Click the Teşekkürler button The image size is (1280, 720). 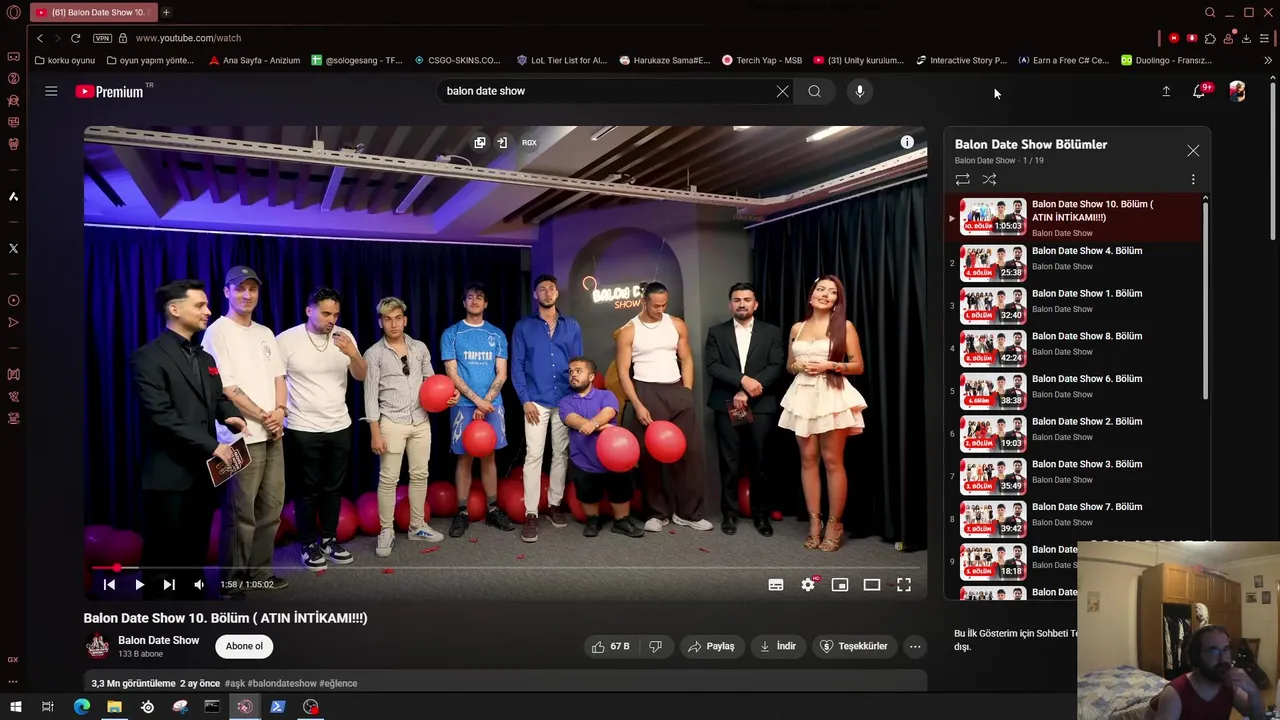click(x=854, y=646)
